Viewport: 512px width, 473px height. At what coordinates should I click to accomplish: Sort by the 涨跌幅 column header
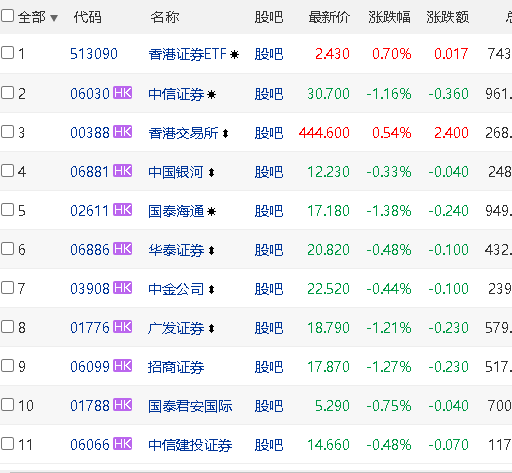389,17
